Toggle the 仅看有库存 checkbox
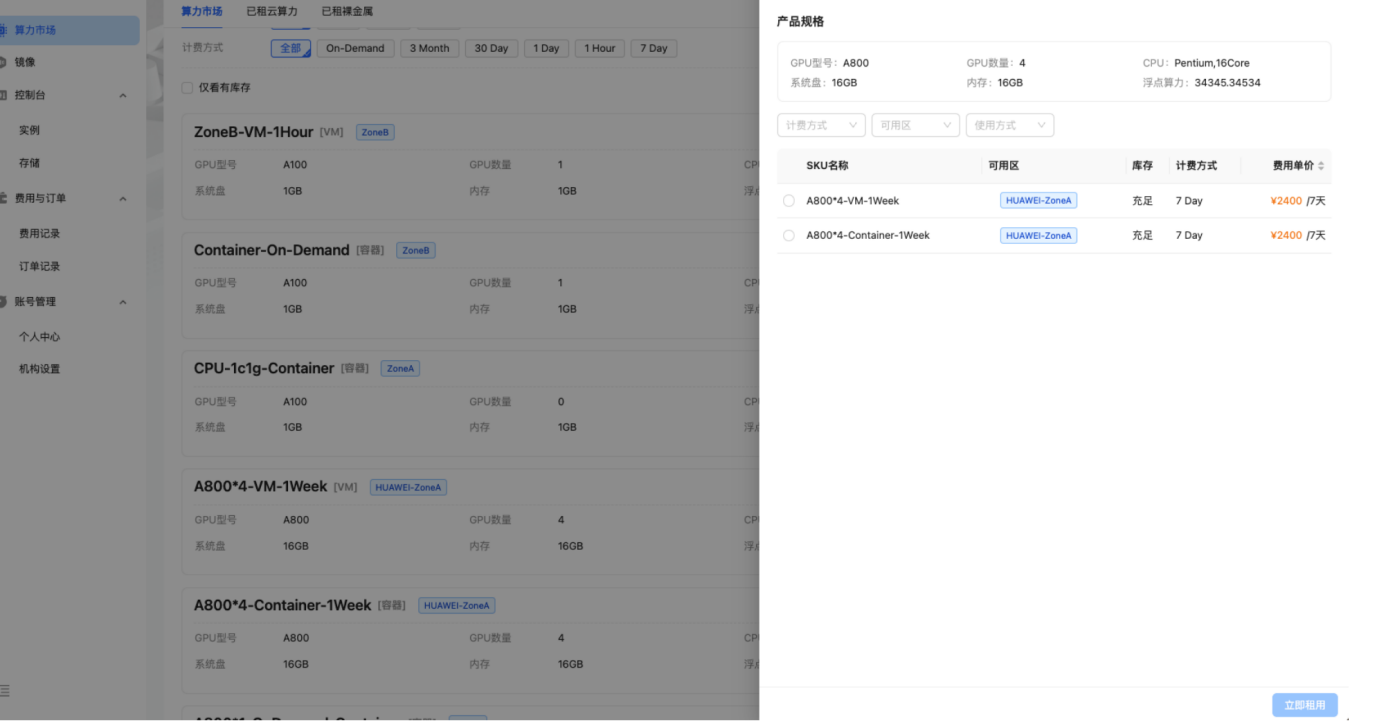 coord(187,88)
